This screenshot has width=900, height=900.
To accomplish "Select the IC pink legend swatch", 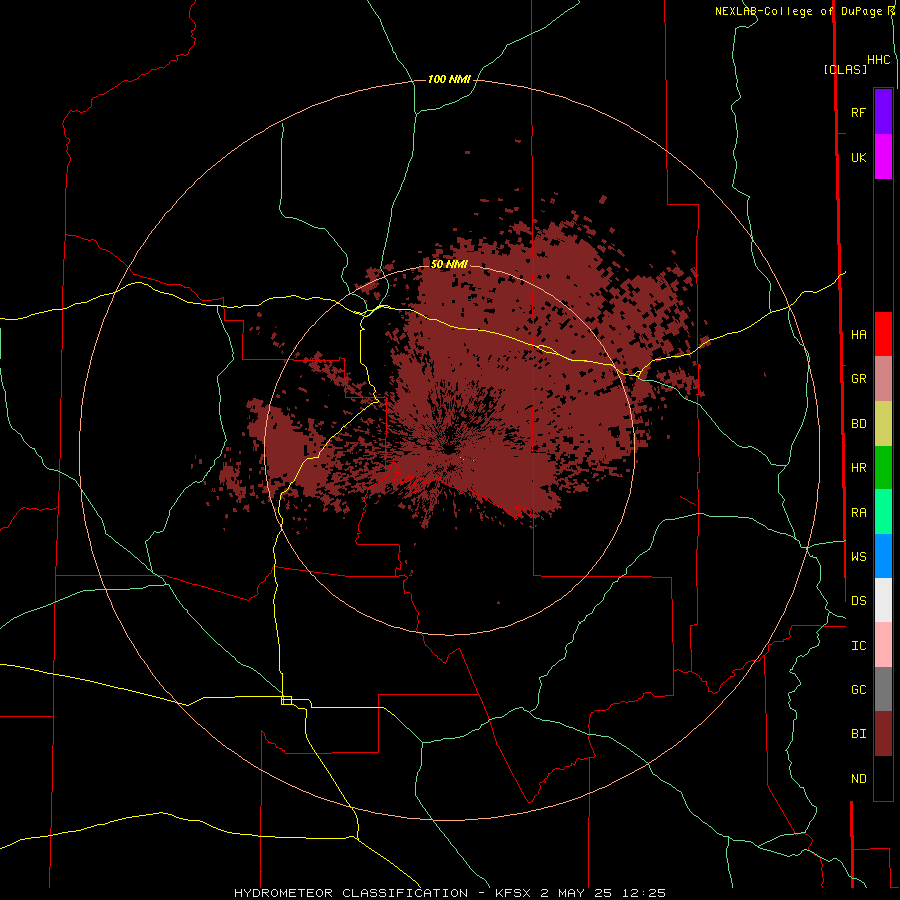I will (883, 645).
